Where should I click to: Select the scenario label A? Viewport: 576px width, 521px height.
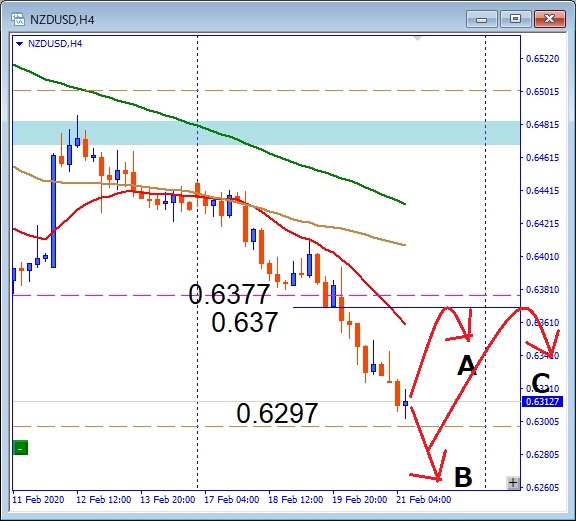coord(467,366)
